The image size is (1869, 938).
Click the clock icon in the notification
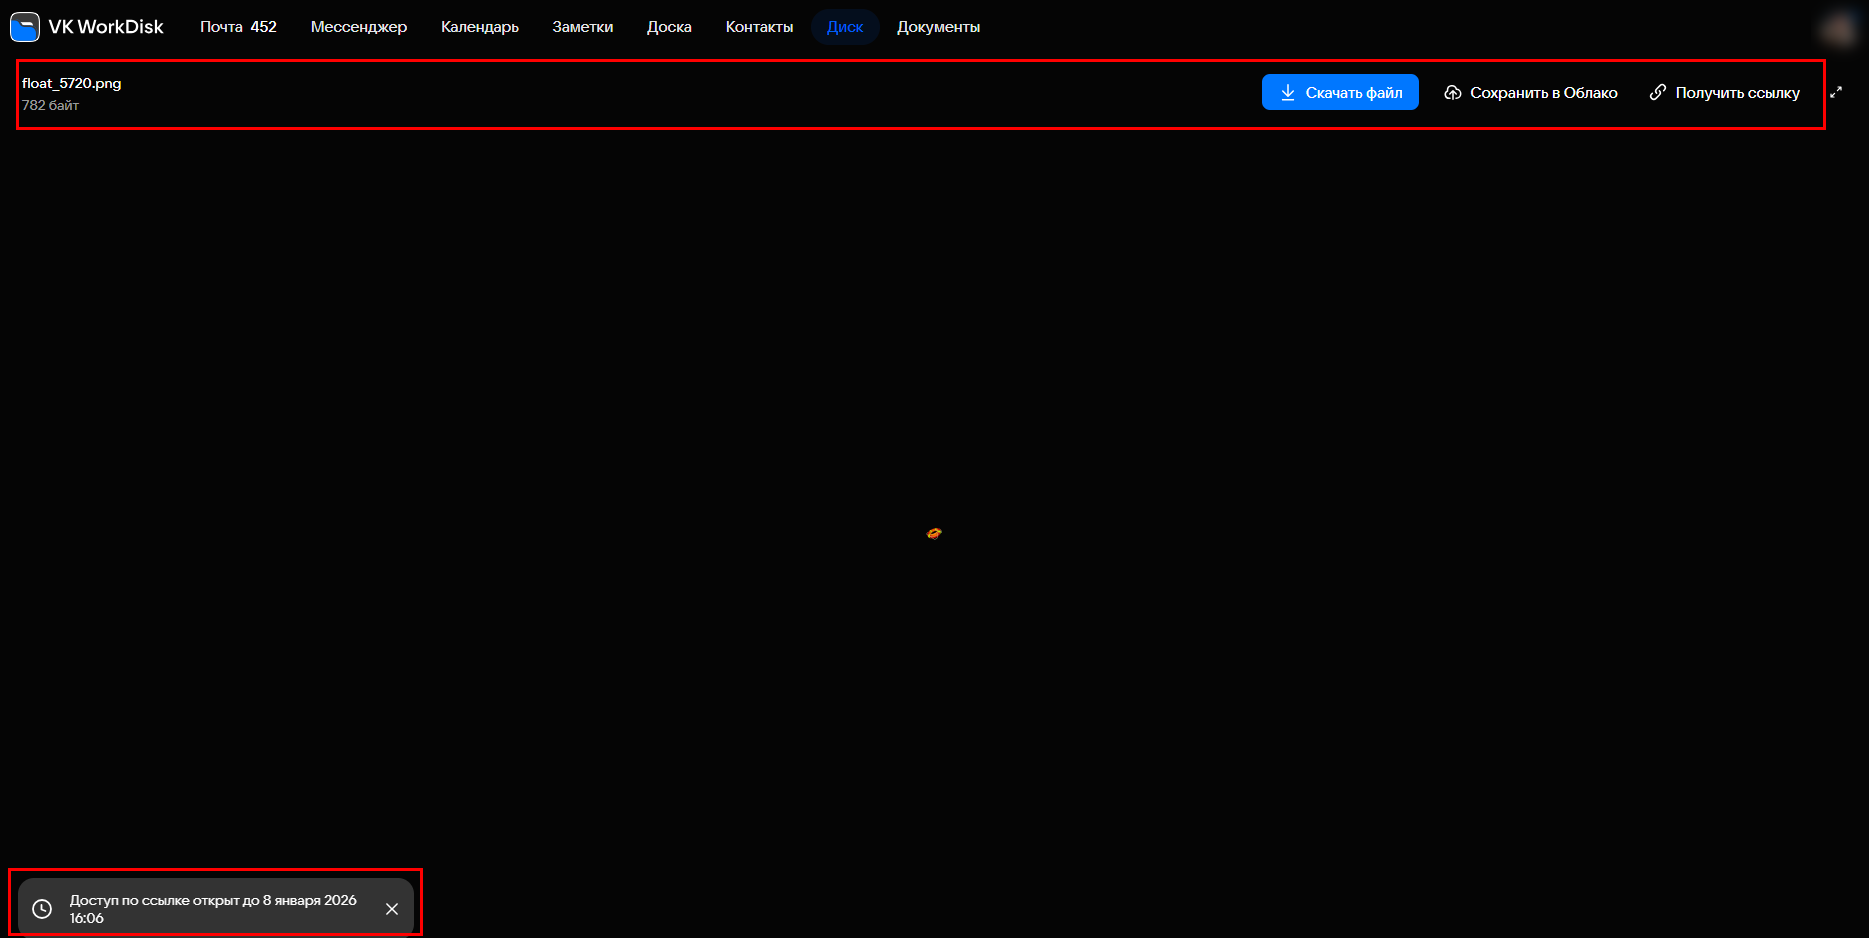42,909
